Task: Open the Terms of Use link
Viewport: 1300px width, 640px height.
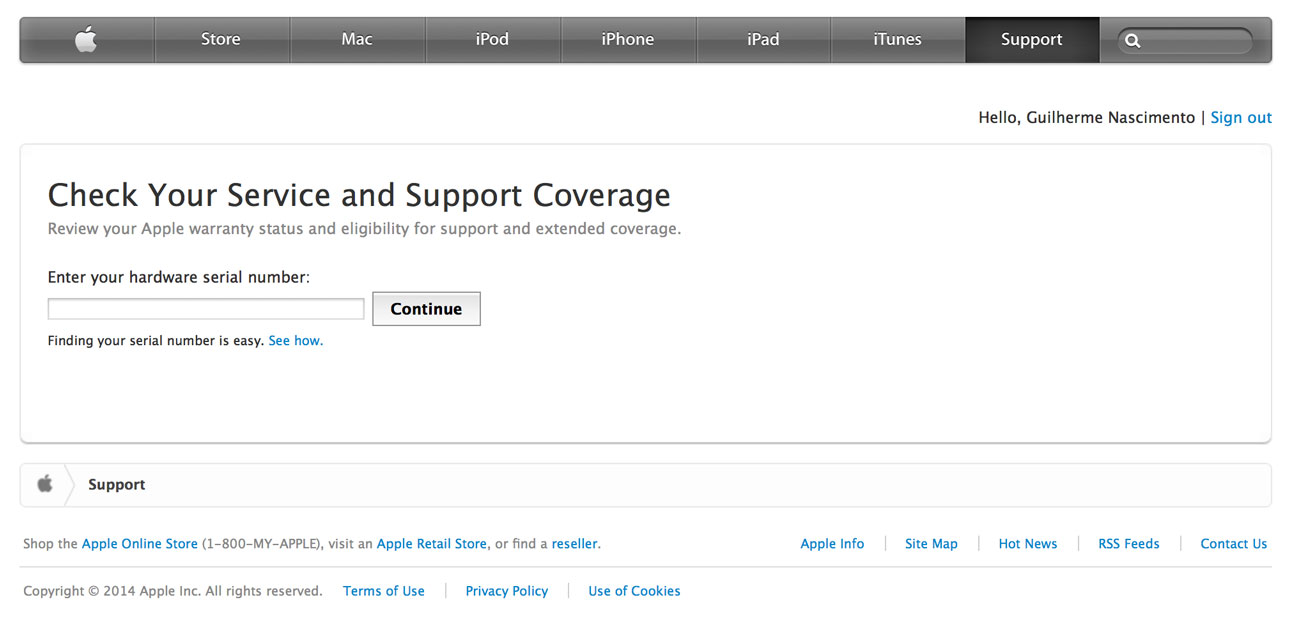Action: click(384, 591)
